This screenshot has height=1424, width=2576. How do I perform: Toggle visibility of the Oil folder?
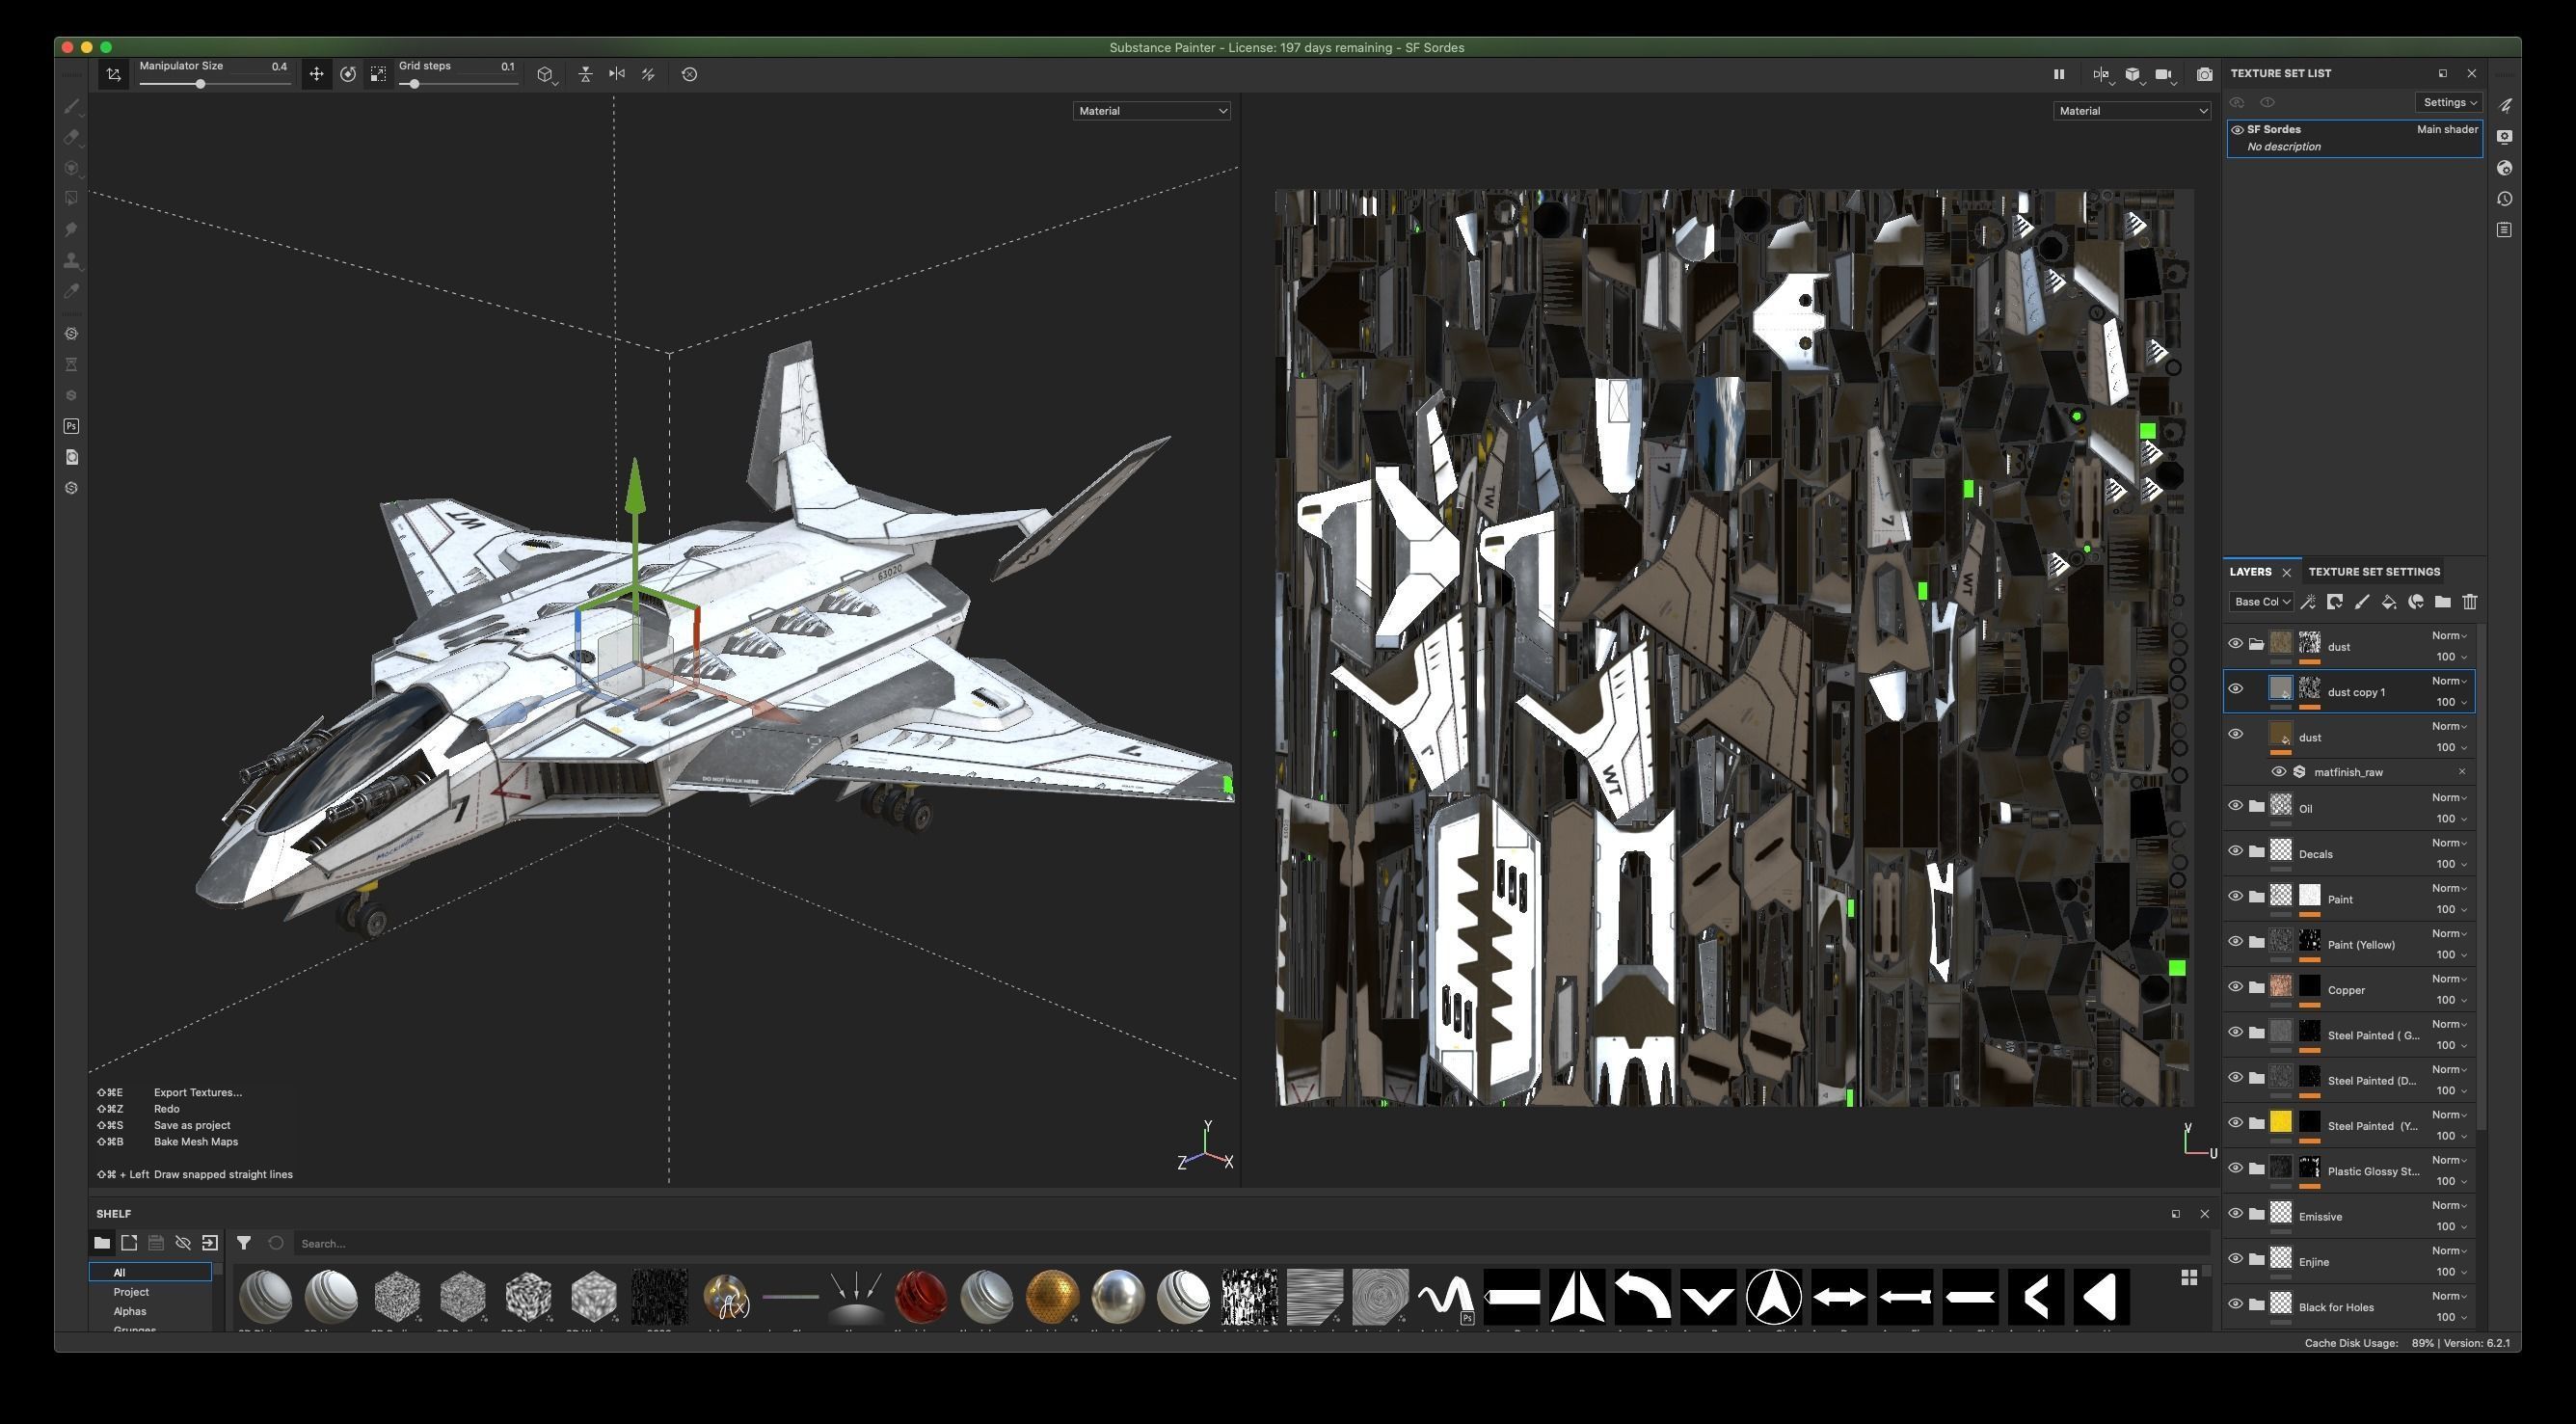click(2236, 806)
